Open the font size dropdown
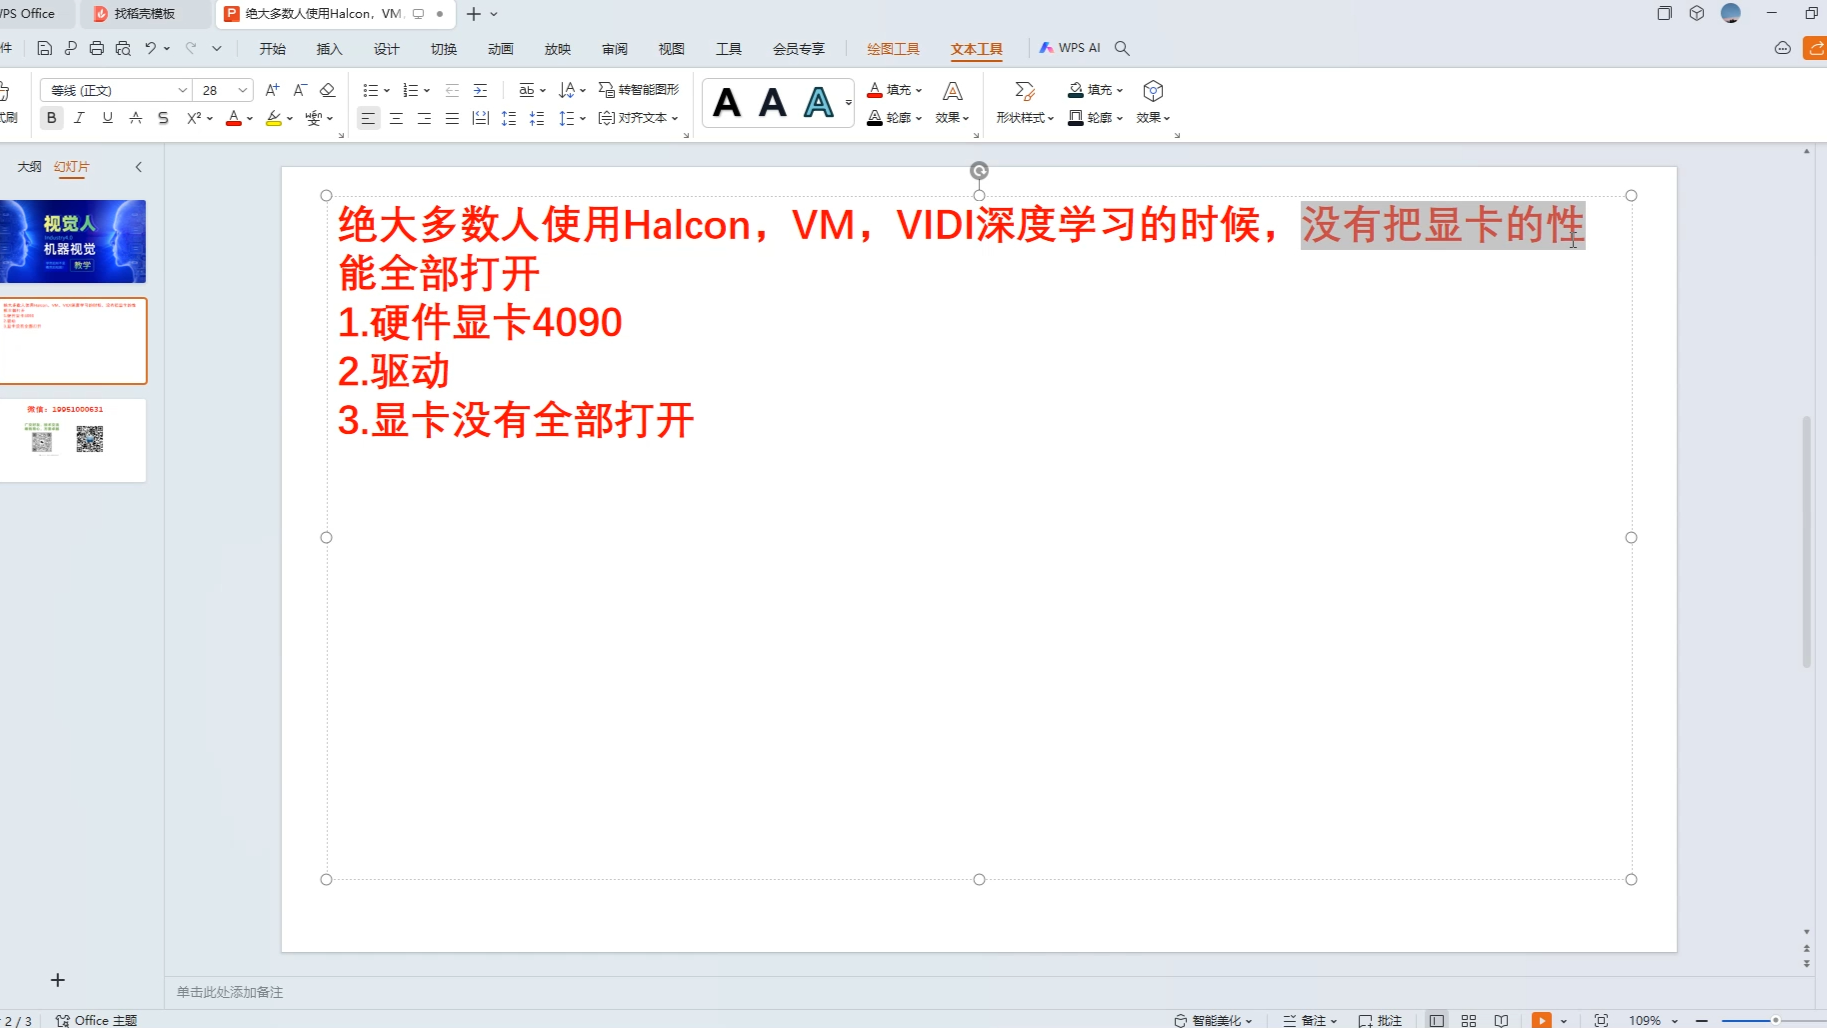Image resolution: width=1827 pixels, height=1028 pixels. tap(242, 90)
